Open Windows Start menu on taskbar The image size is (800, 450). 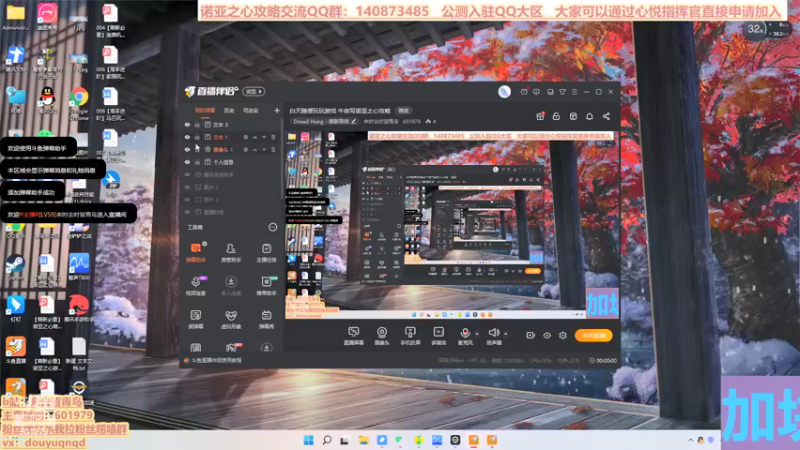308,440
